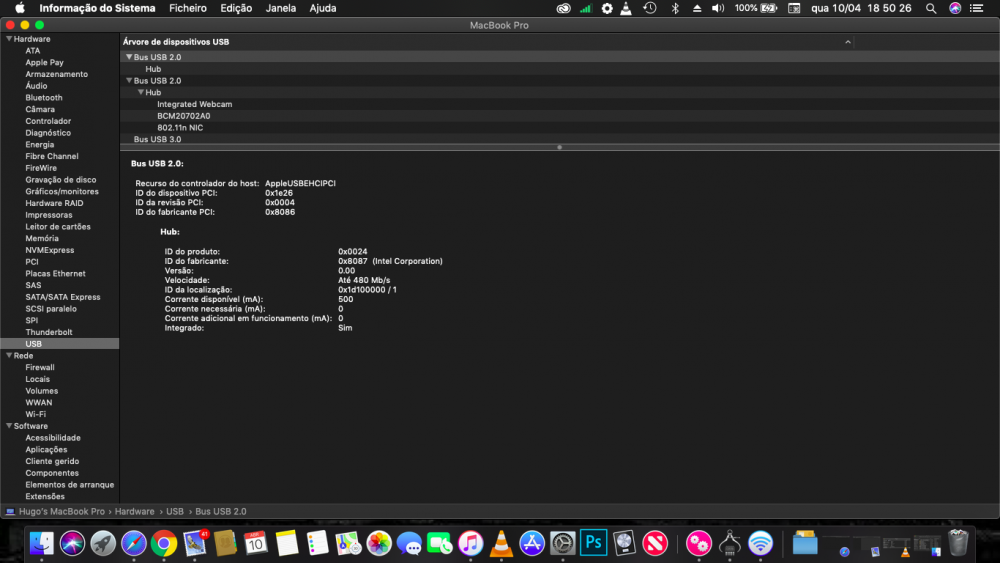The image size is (1000, 563).
Task: Collapse the Hub containing Integrated Webcam
Action: (141, 92)
